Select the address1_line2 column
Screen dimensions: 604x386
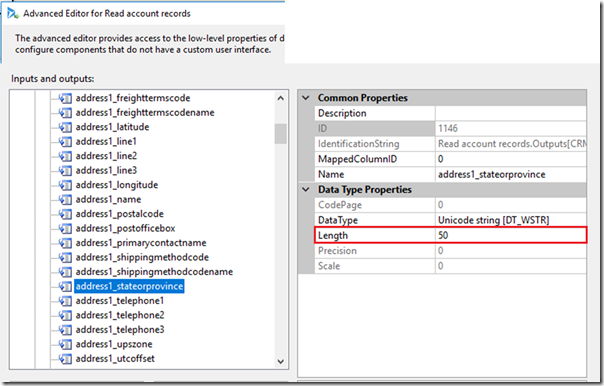[x=106, y=156]
